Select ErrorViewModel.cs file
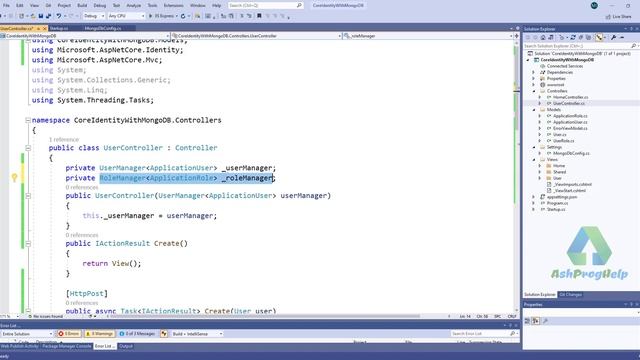Viewport: 640px width, 360px height. pos(570,128)
